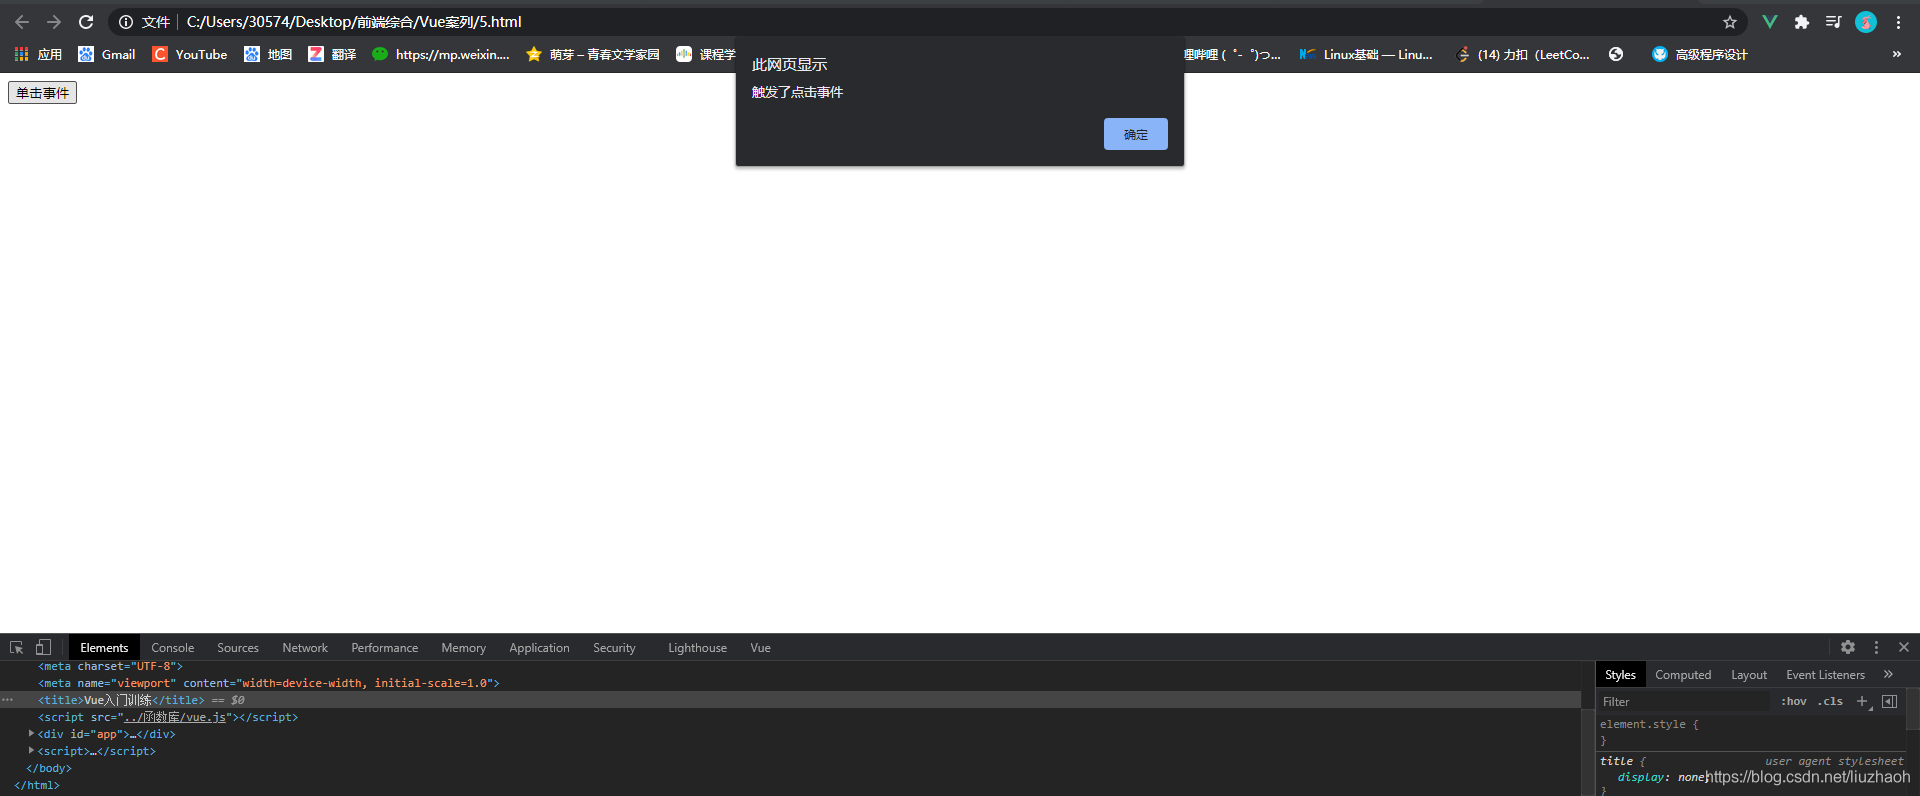This screenshot has width=1920, height=796.
Task: Open DevTools settings gear
Action: (1848, 647)
